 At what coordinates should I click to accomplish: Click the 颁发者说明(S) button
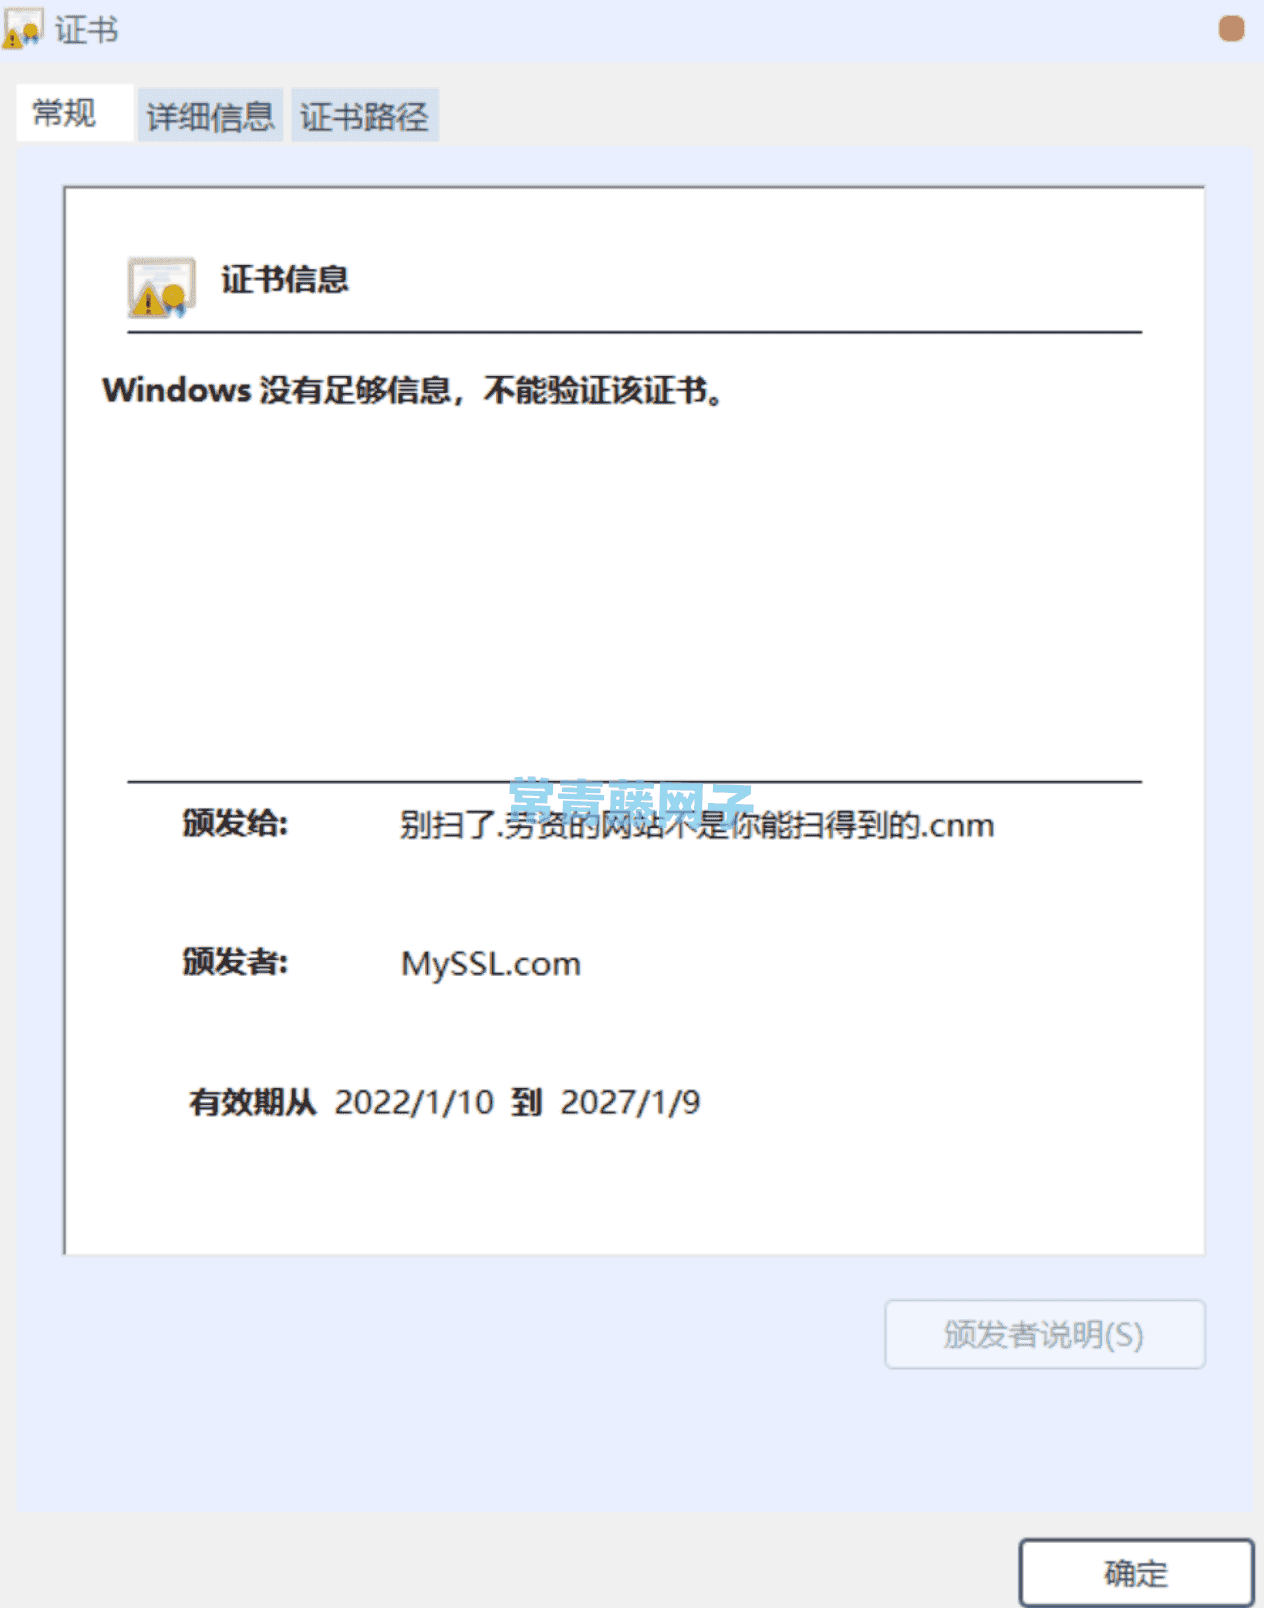pos(1044,1334)
